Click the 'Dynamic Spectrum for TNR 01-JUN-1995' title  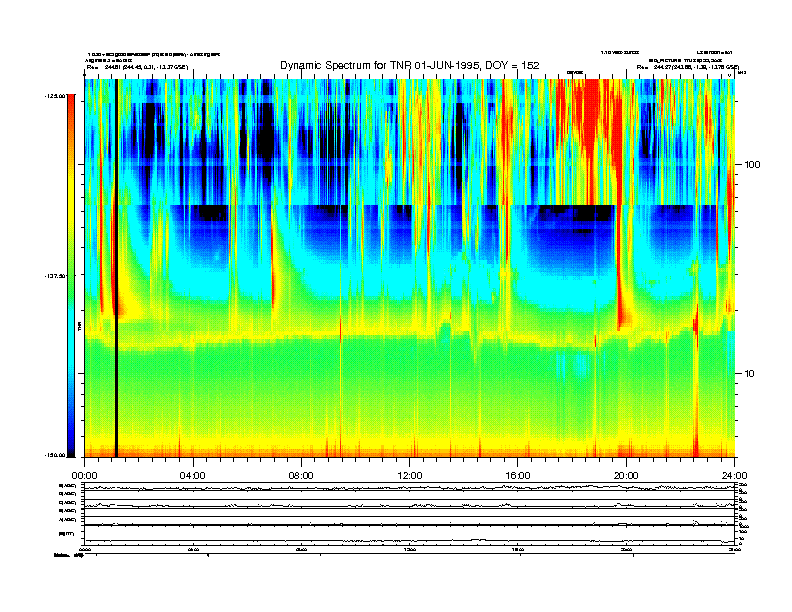point(410,65)
